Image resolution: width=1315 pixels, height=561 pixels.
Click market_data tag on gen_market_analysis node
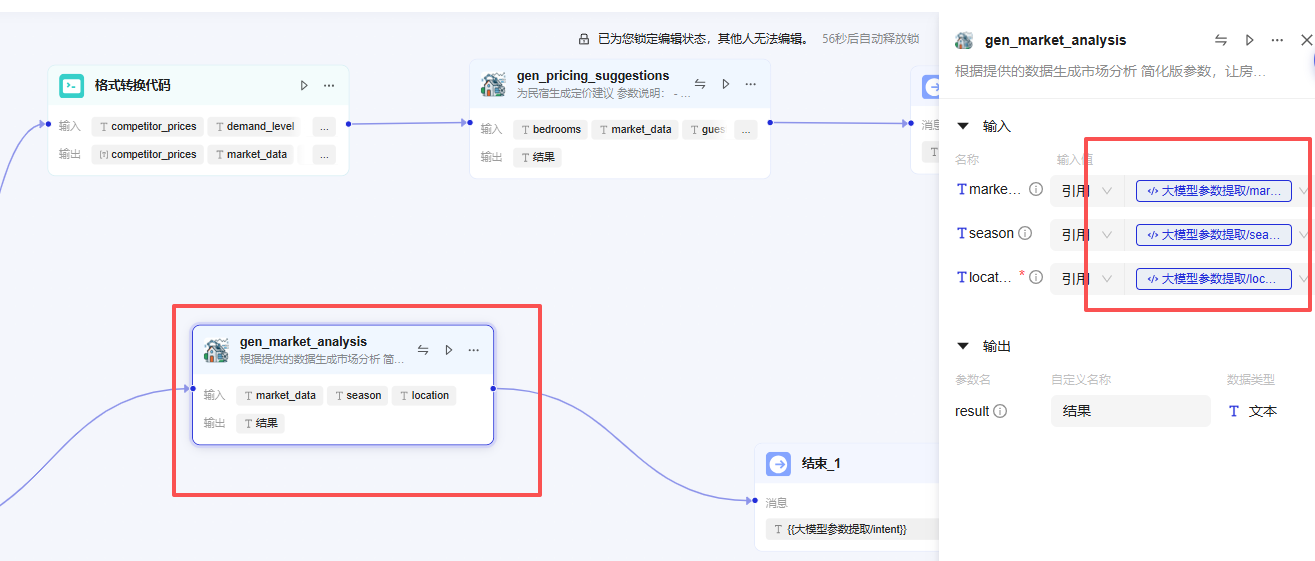click(280, 396)
